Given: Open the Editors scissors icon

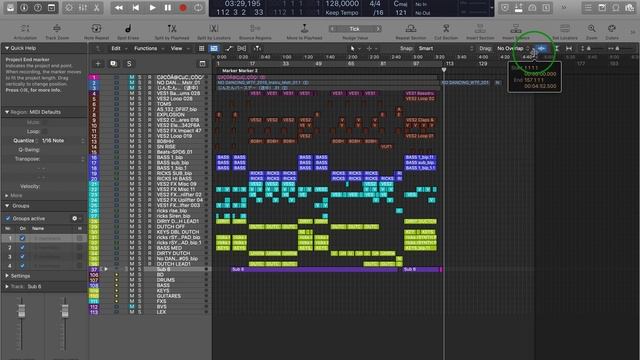Looking at the screenshot, I should point(97,8).
